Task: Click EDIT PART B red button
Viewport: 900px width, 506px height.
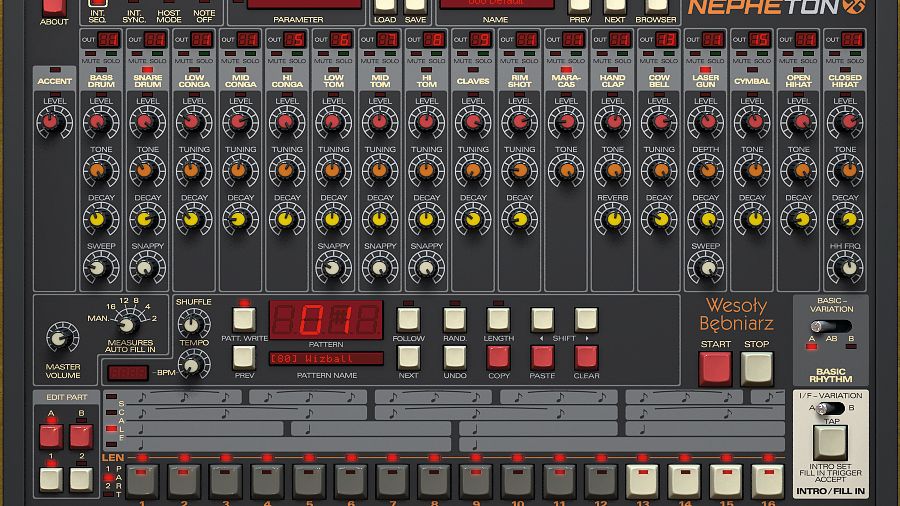Action: point(81,437)
